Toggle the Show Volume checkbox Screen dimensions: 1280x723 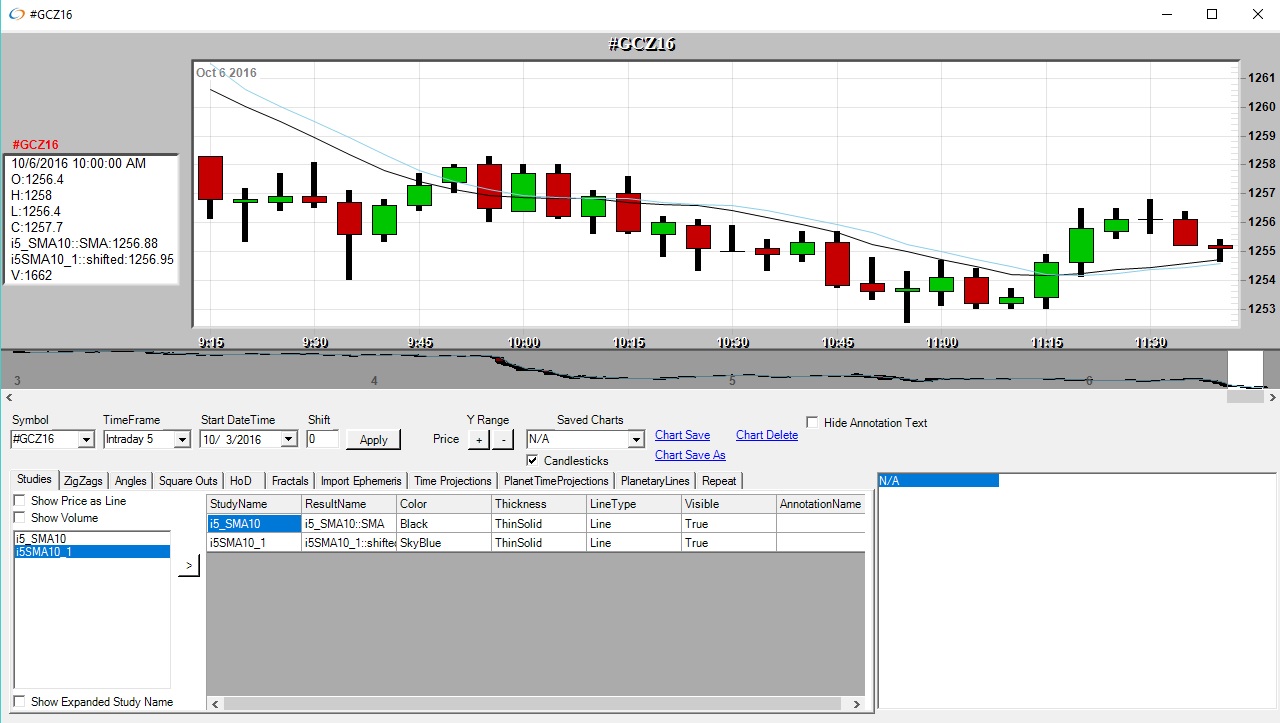click(20, 518)
